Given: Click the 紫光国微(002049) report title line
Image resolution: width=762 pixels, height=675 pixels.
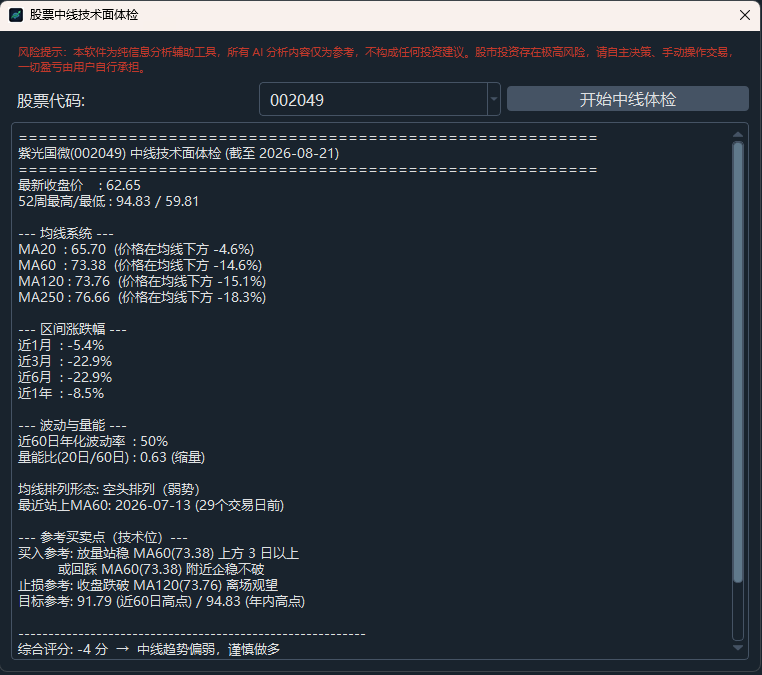Looking at the screenshot, I should coord(178,154).
